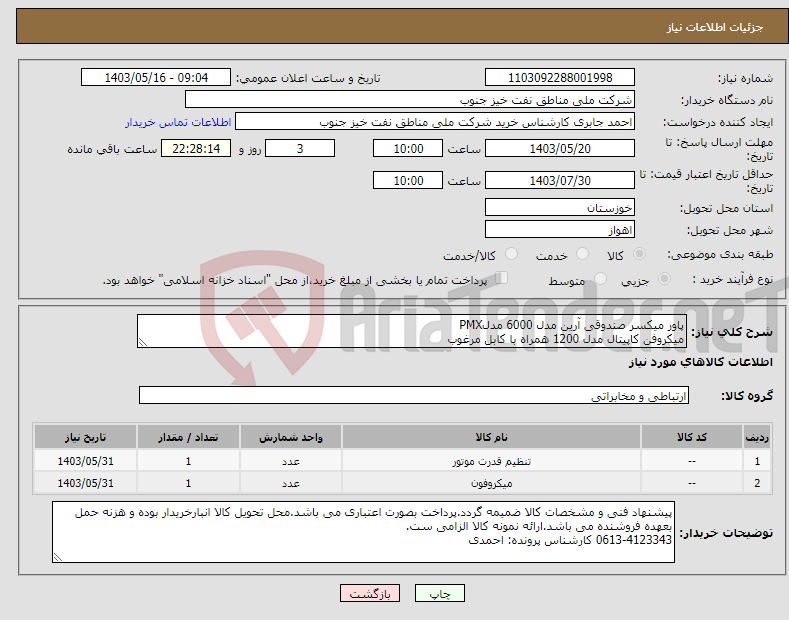Click the توضیحات خریدار notes textarea
The width and height of the screenshot is (789, 620).
[x=363, y=532]
